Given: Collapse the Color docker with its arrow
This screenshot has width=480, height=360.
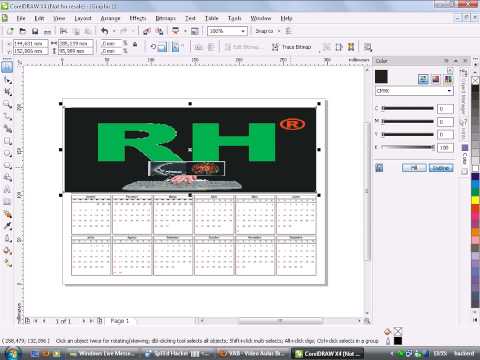Looking at the screenshot, I should pyautogui.click(x=456, y=61).
